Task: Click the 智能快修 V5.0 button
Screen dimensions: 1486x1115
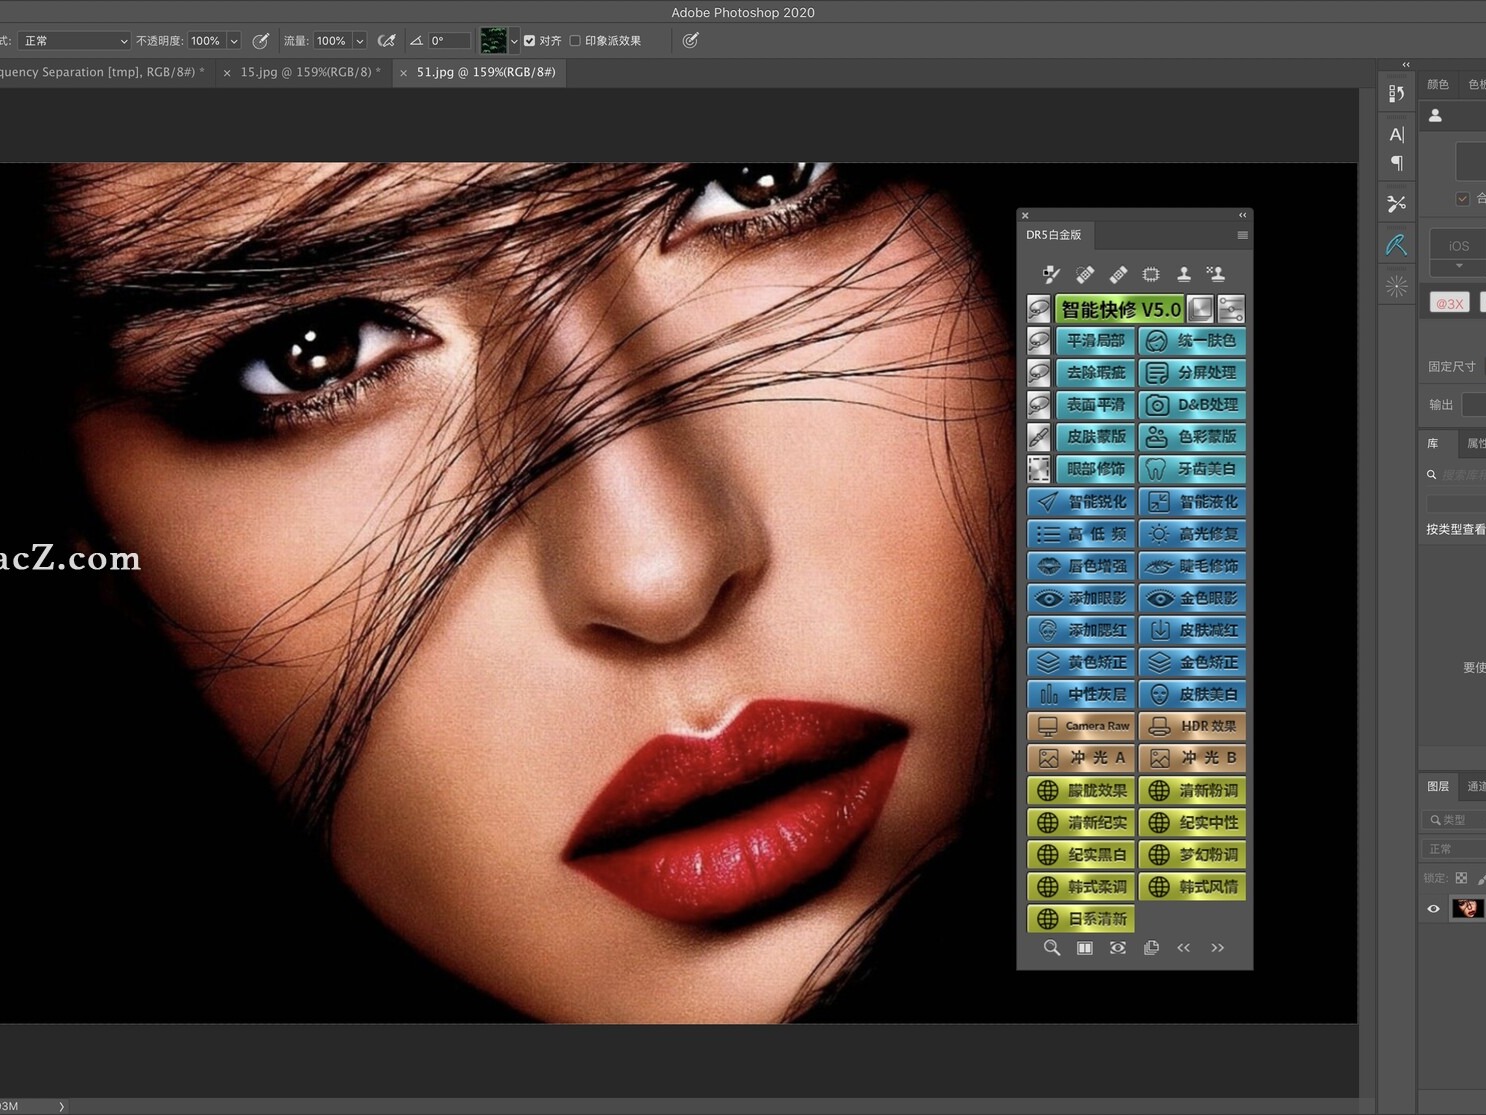Action: tap(1122, 309)
